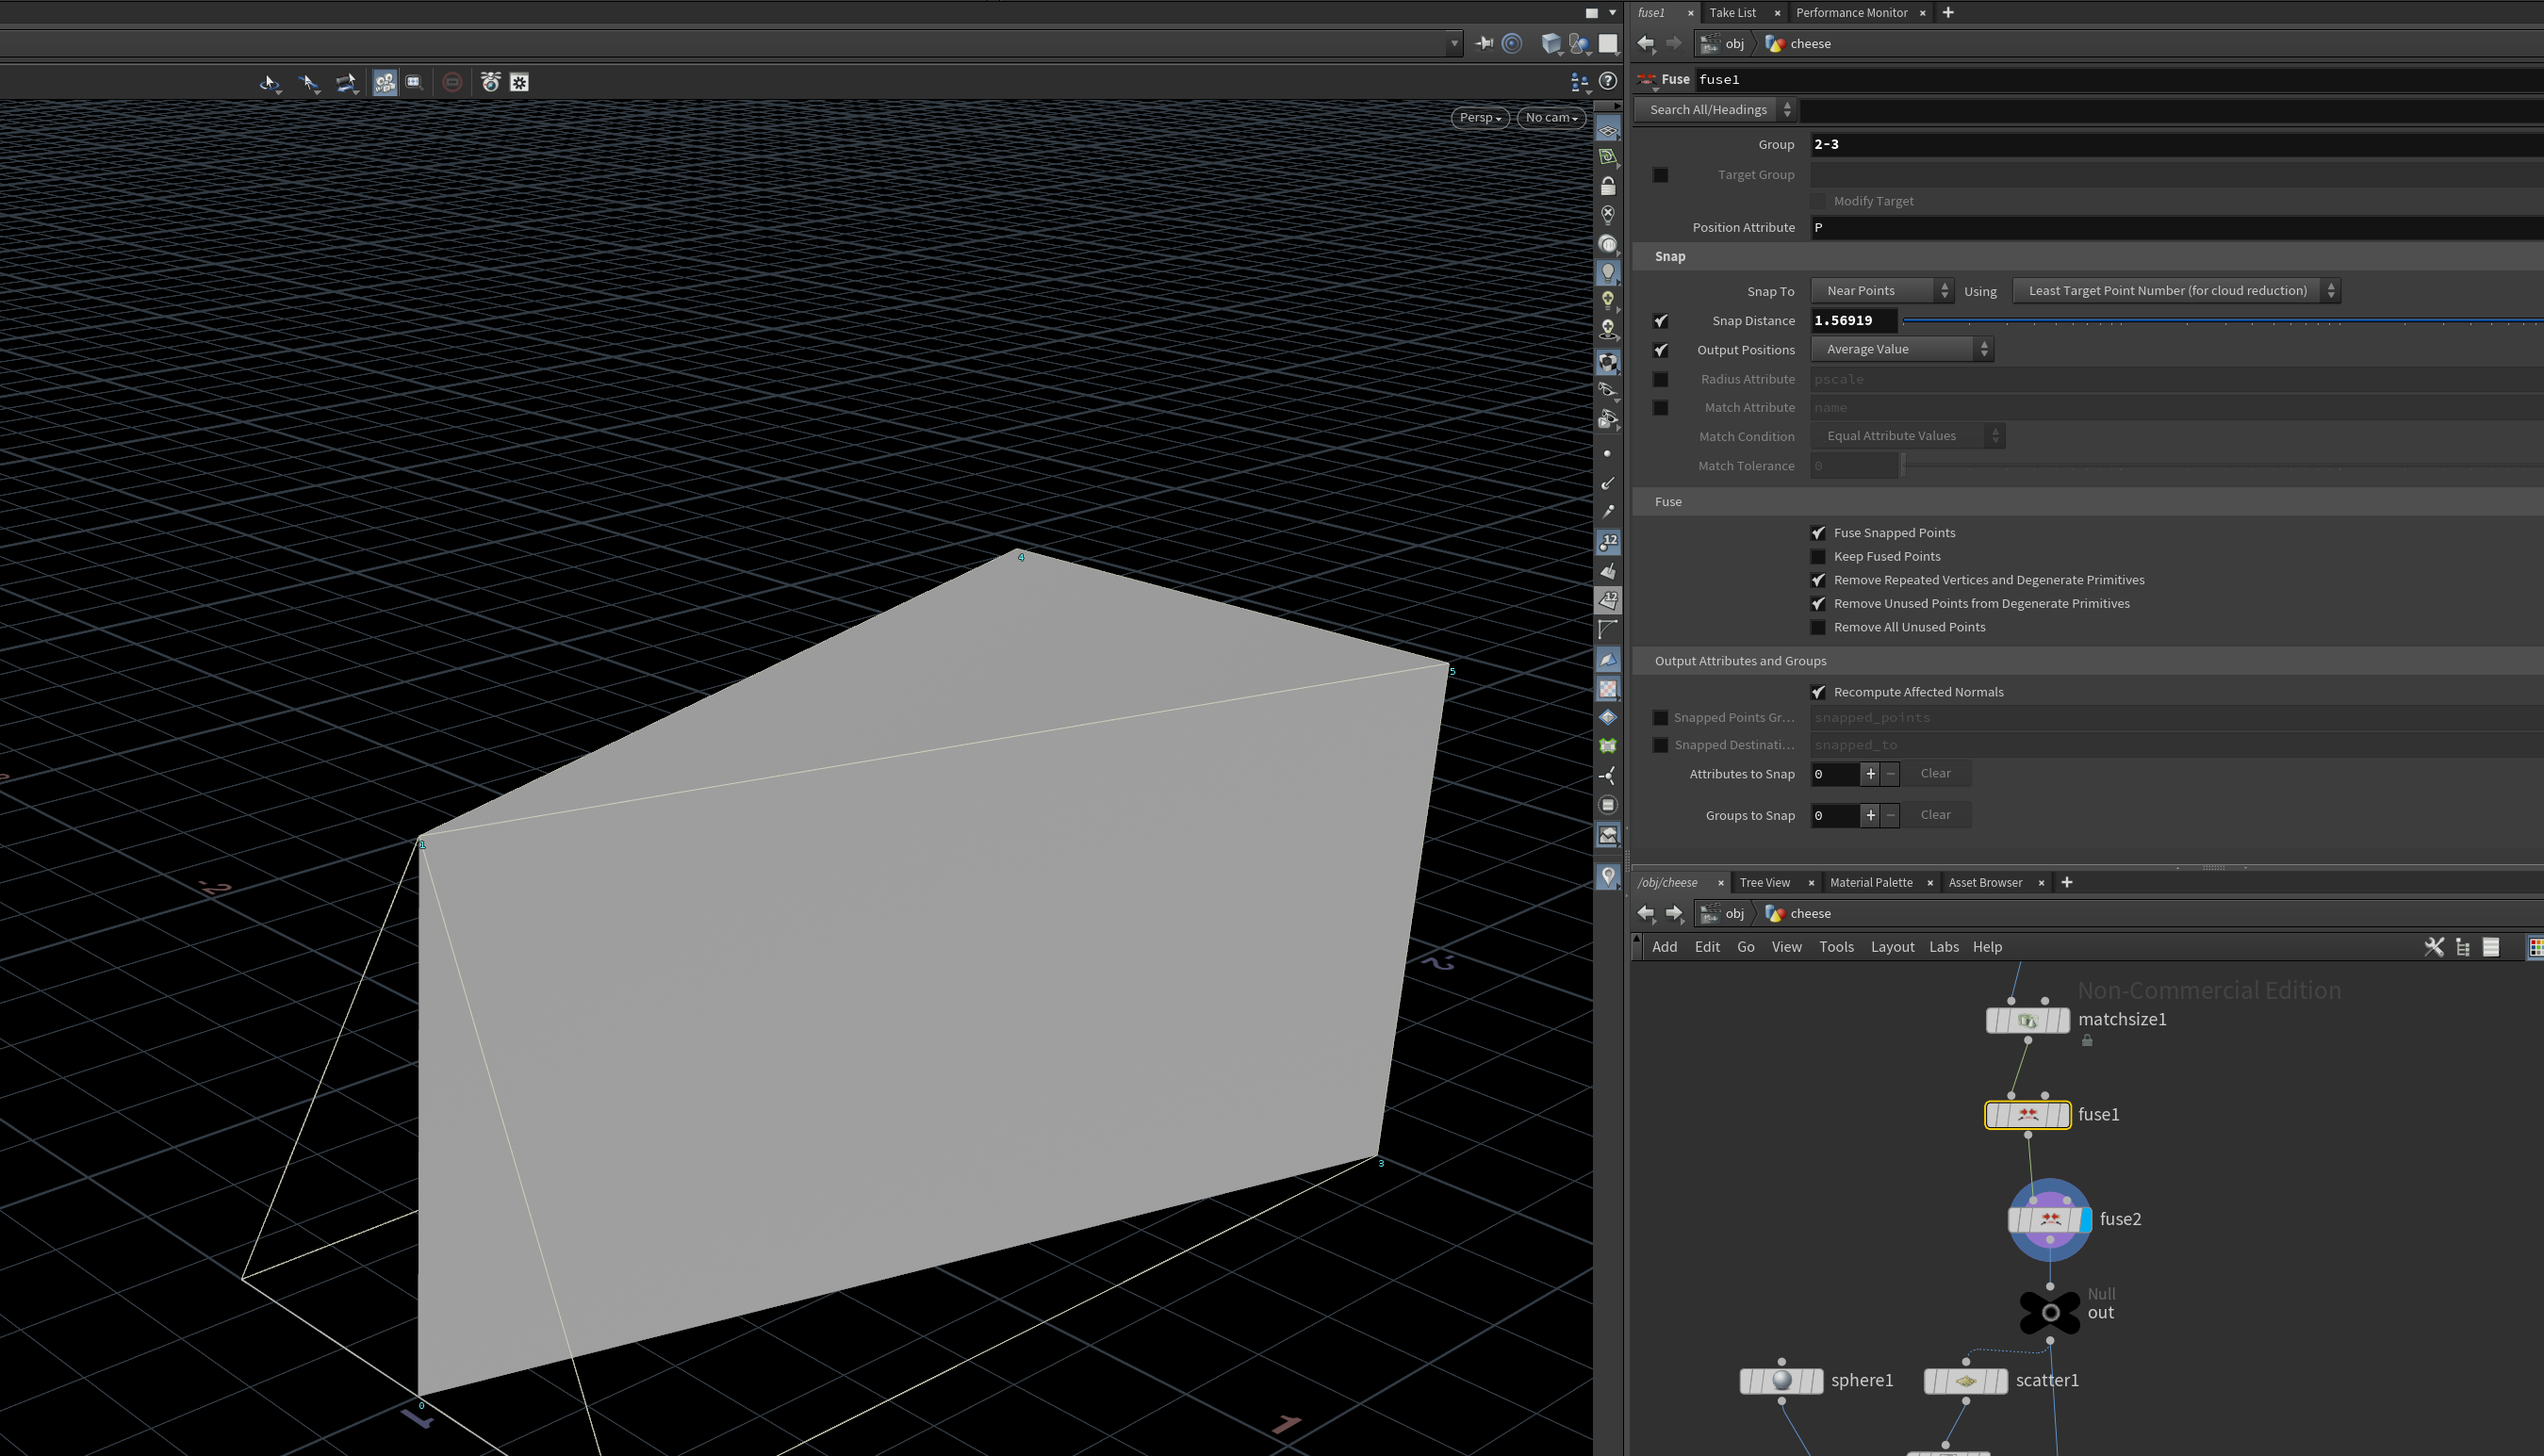Click the out Null node icon
Screen dimensions: 2544x1456
2049,1312
